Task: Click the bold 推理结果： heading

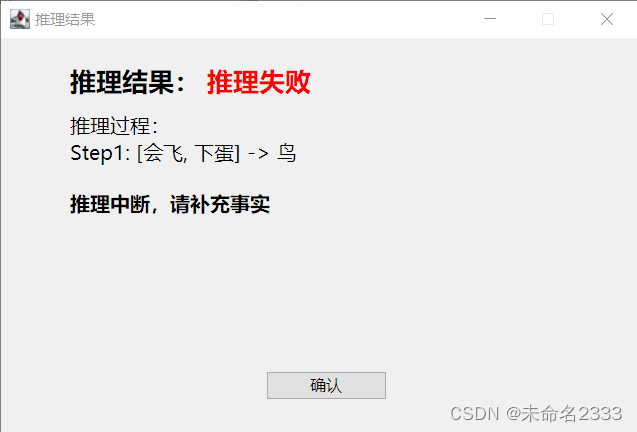Action: pos(128,82)
